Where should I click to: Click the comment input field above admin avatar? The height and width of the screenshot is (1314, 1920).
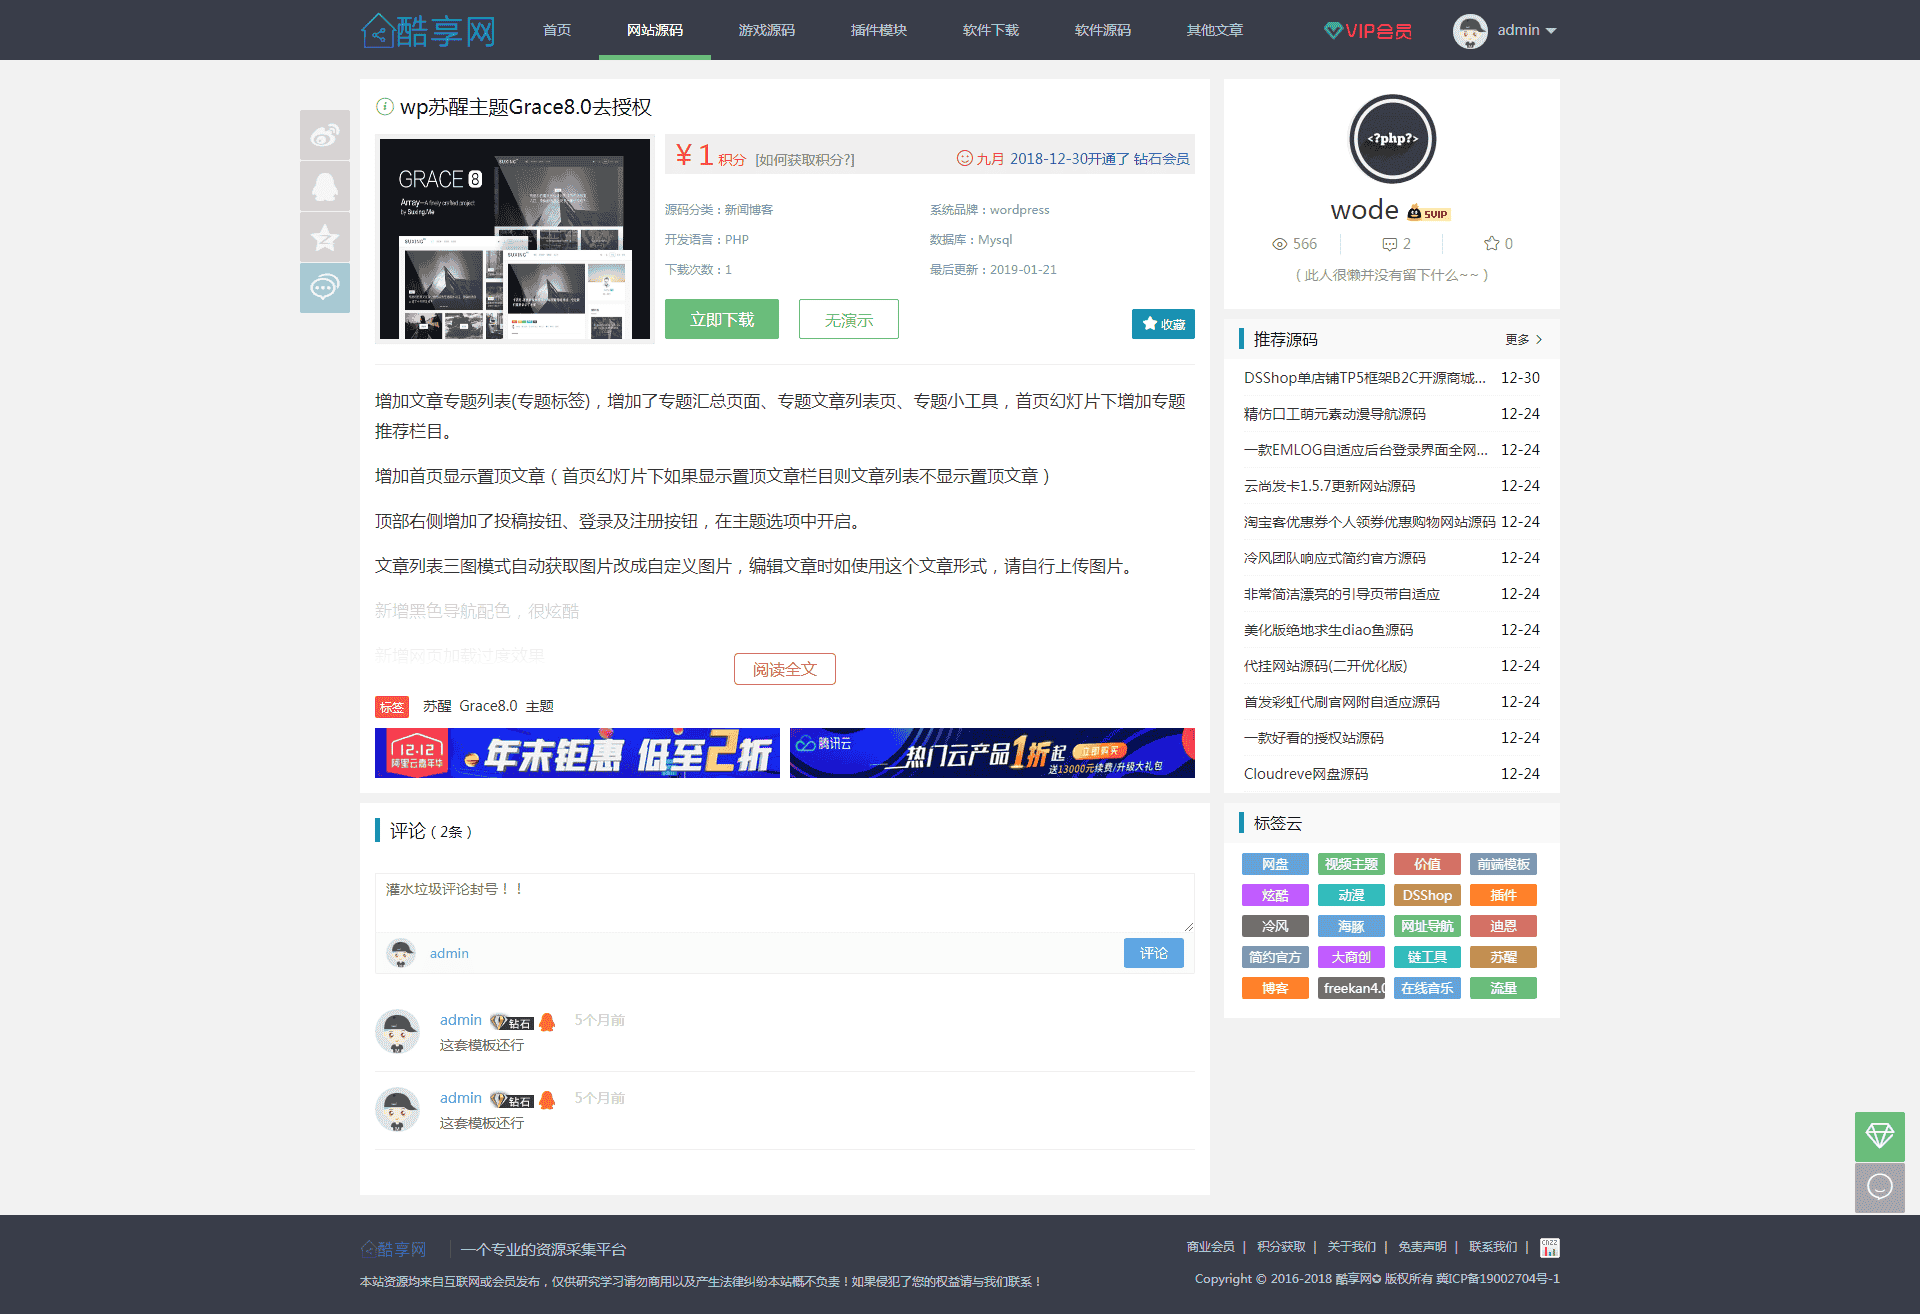785,900
